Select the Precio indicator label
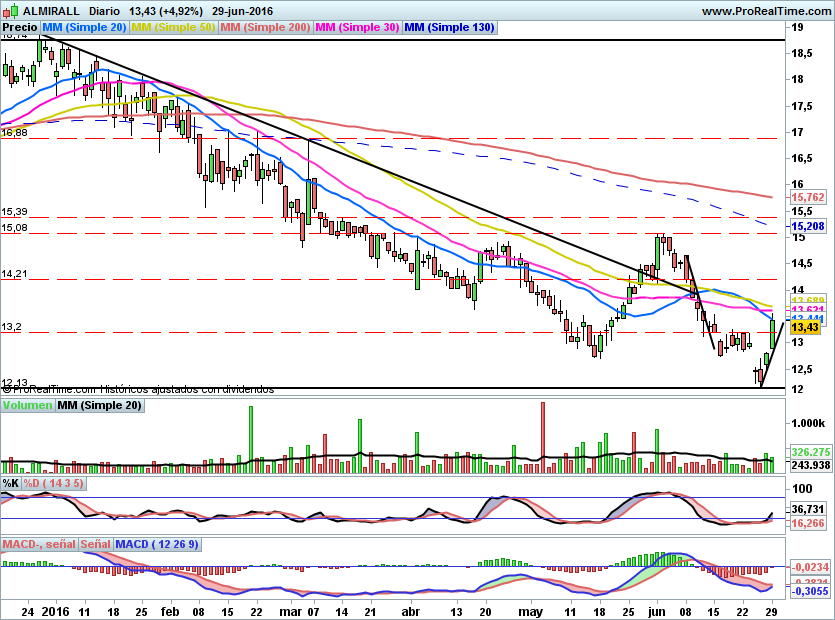The image size is (835, 620). tap(21, 28)
